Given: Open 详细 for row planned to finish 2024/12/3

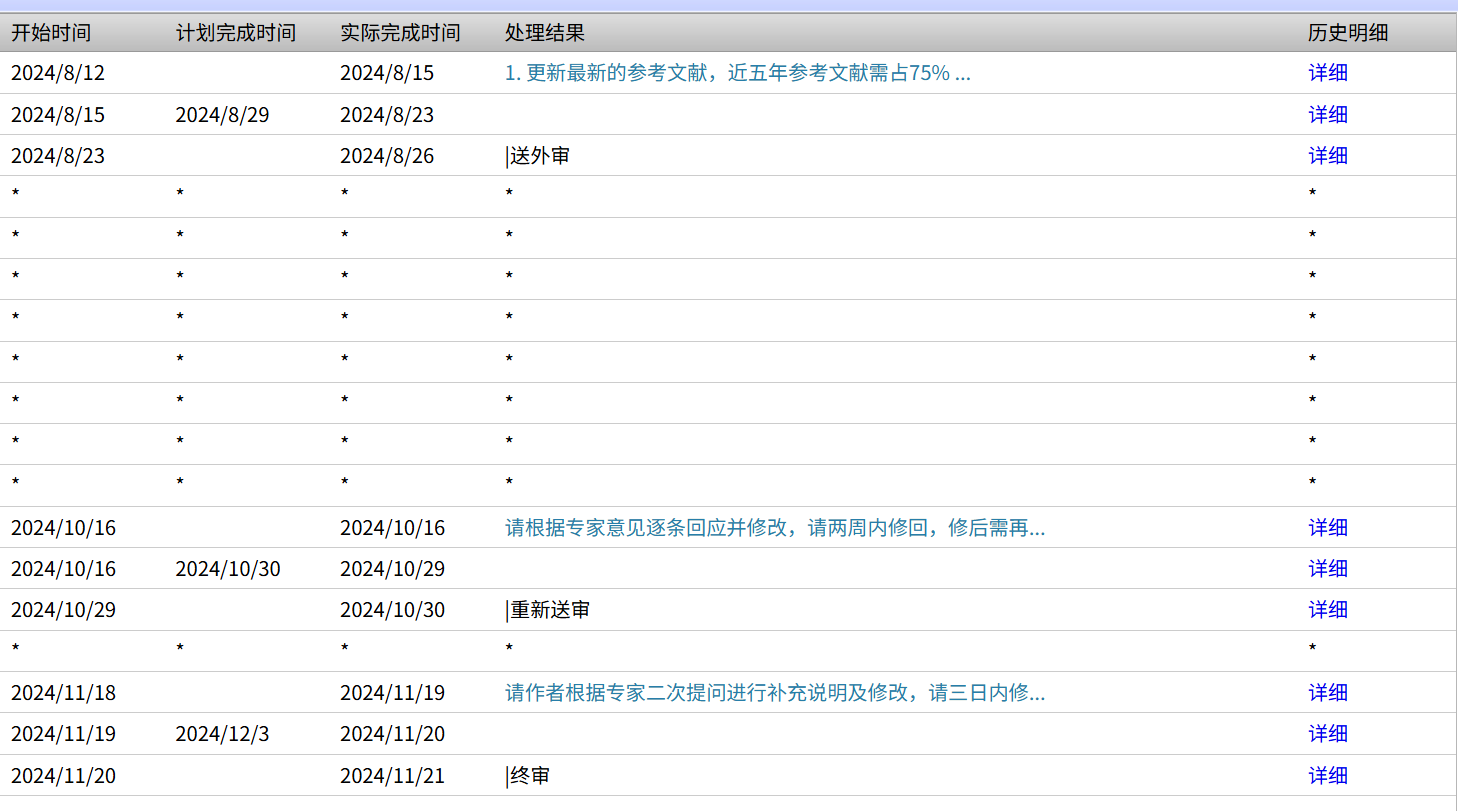Looking at the screenshot, I should [1327, 734].
